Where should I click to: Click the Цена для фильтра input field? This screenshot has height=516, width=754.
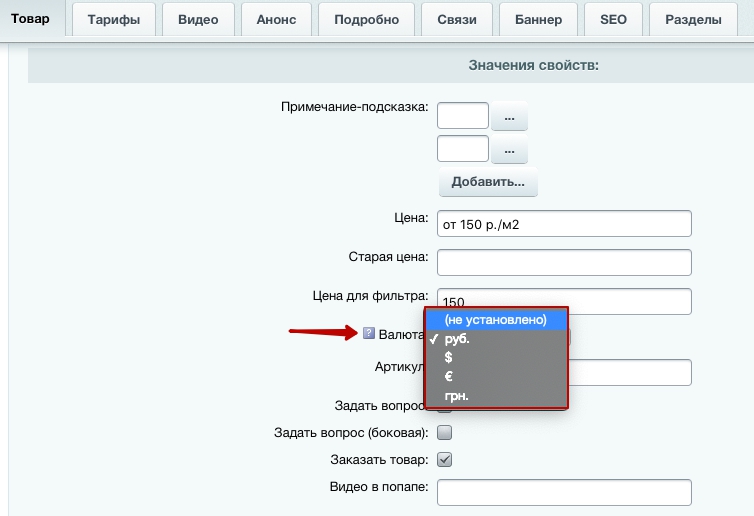click(x=564, y=301)
